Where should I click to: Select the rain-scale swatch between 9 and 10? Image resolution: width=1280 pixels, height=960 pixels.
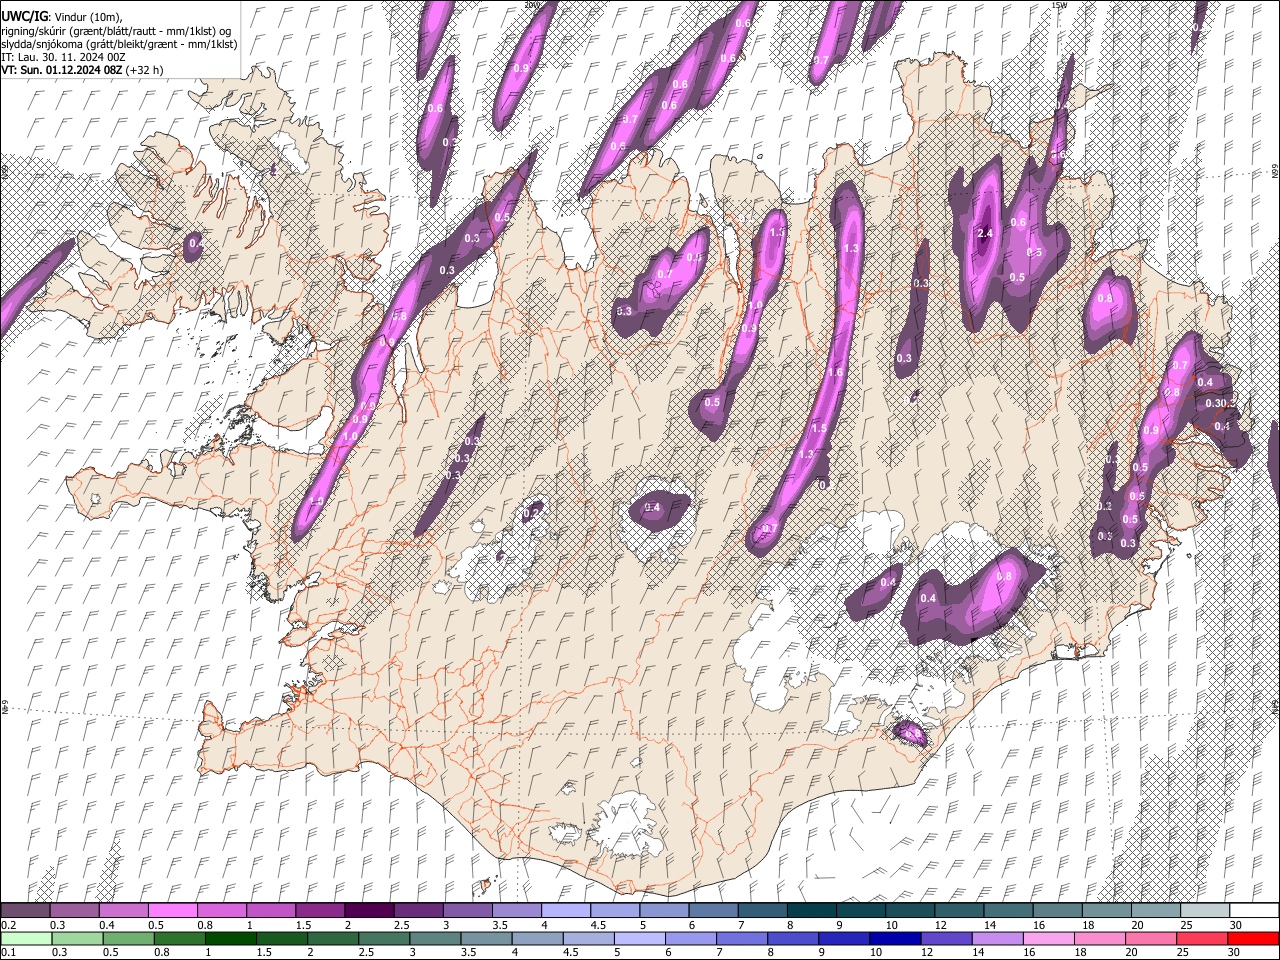843,938
